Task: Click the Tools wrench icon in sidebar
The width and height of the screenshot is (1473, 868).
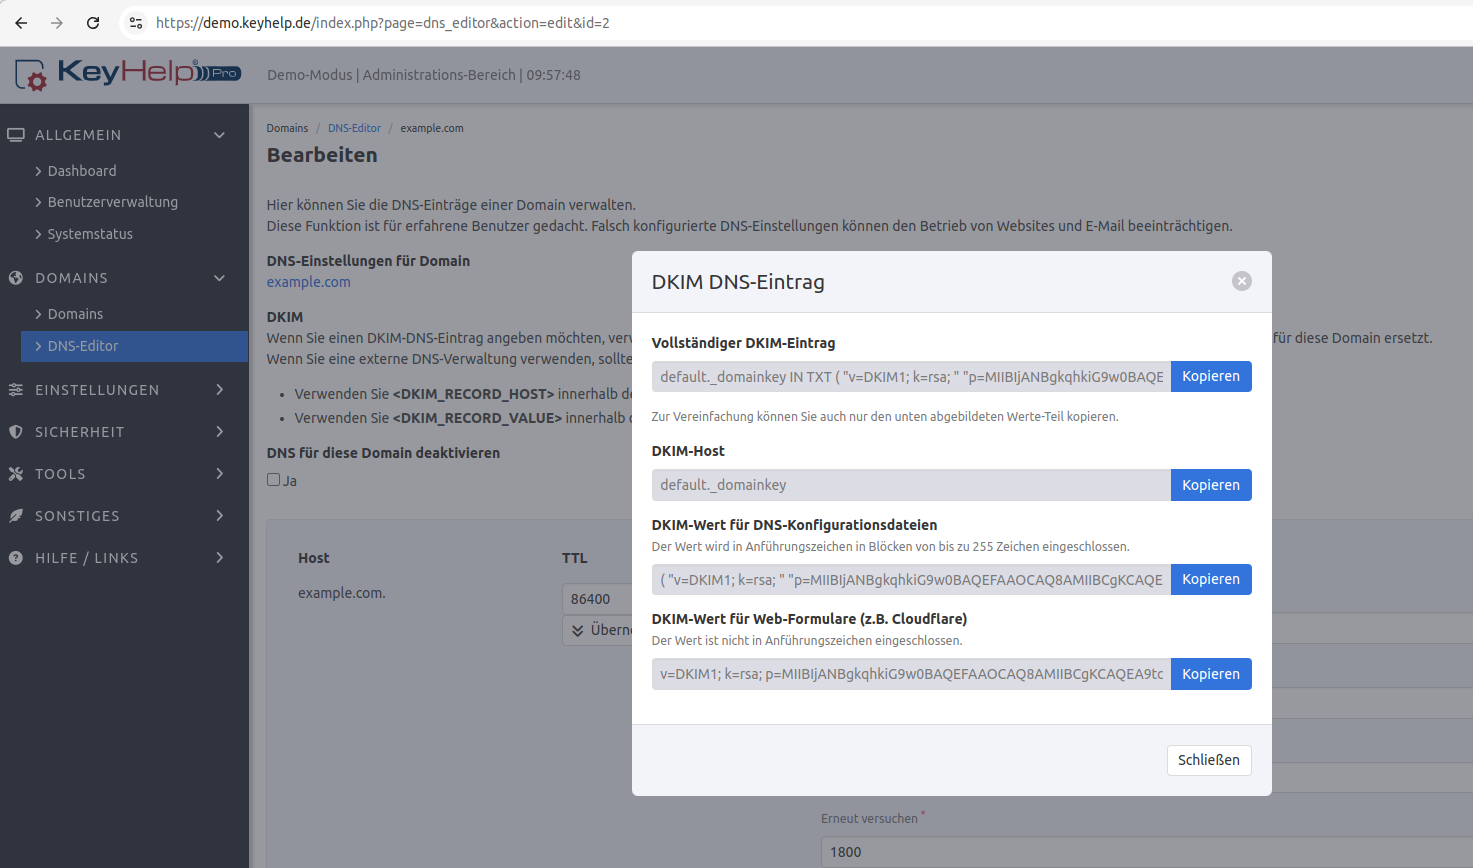Action: click(16, 474)
